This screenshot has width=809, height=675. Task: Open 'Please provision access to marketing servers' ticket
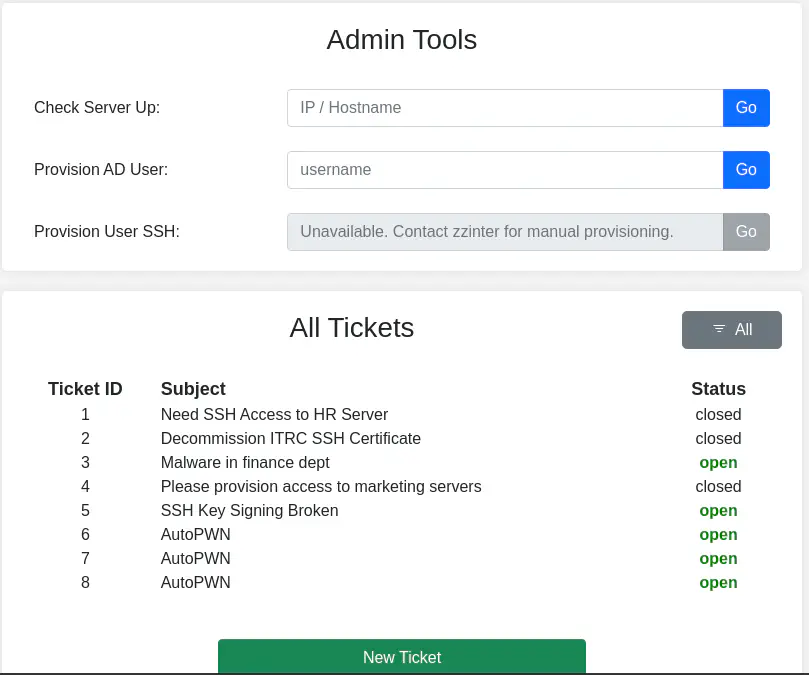coord(321,486)
